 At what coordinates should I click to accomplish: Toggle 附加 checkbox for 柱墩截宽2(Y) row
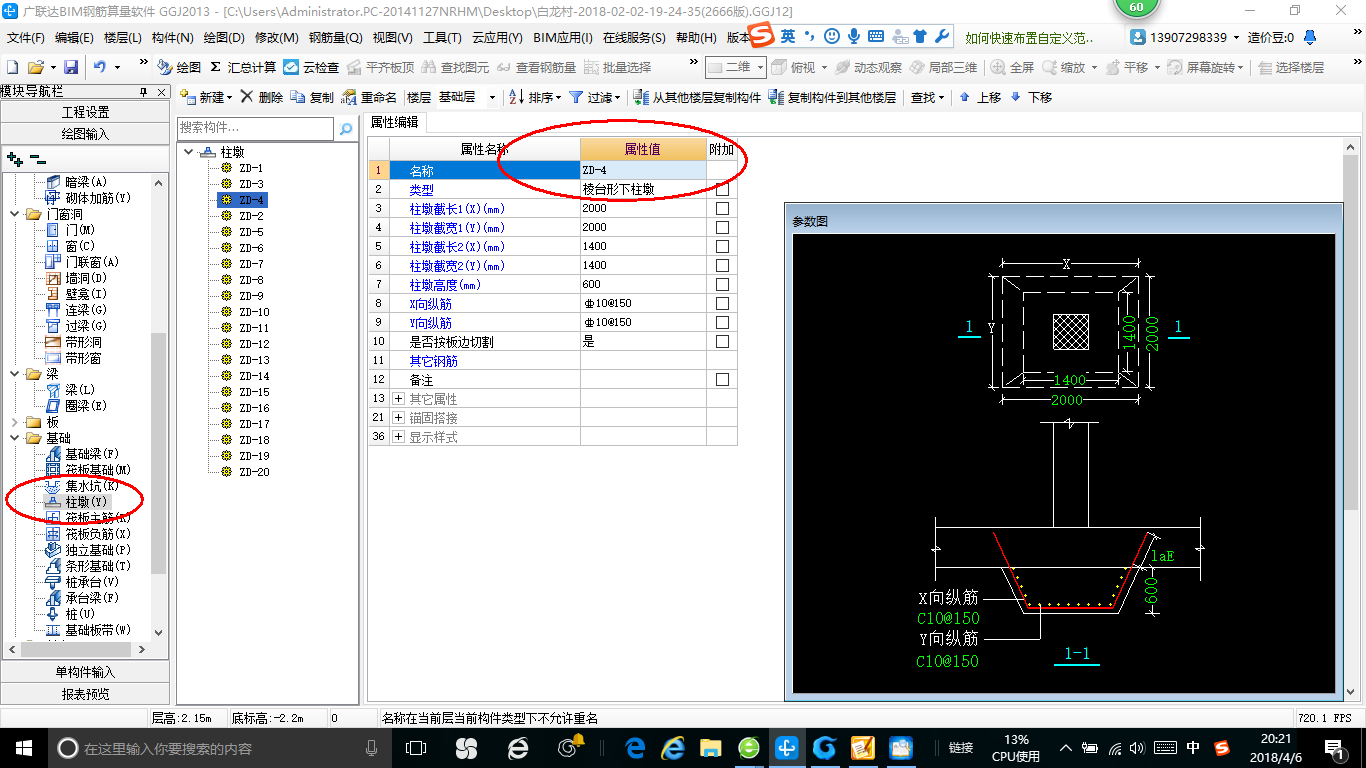722,265
